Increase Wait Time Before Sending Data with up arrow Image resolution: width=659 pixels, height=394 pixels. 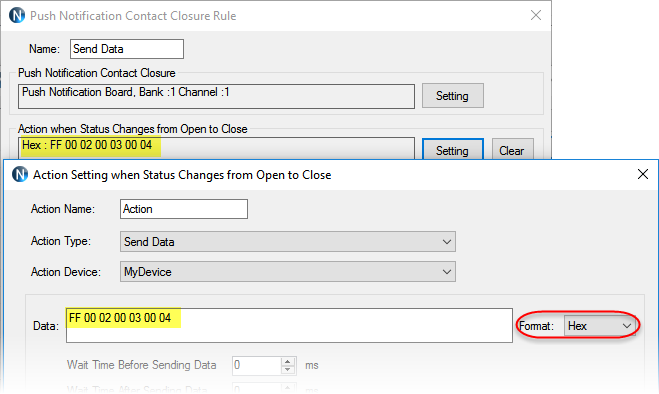(x=288, y=361)
